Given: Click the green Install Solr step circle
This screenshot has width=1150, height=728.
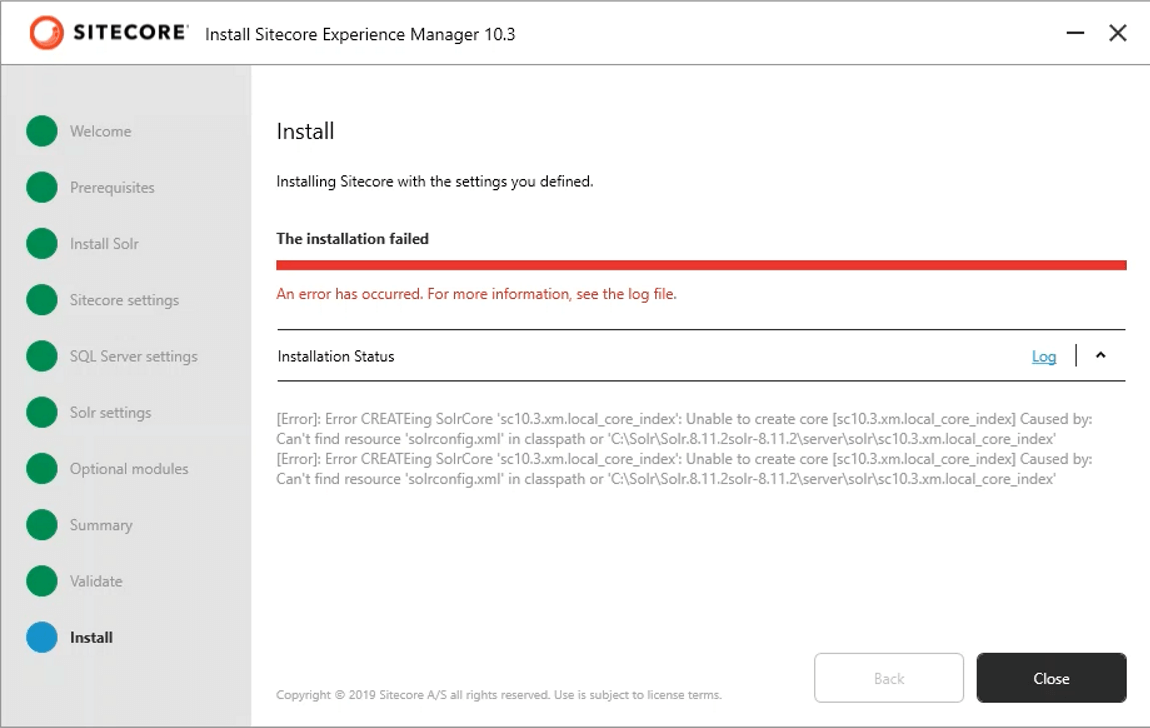Looking at the screenshot, I should [x=42, y=244].
